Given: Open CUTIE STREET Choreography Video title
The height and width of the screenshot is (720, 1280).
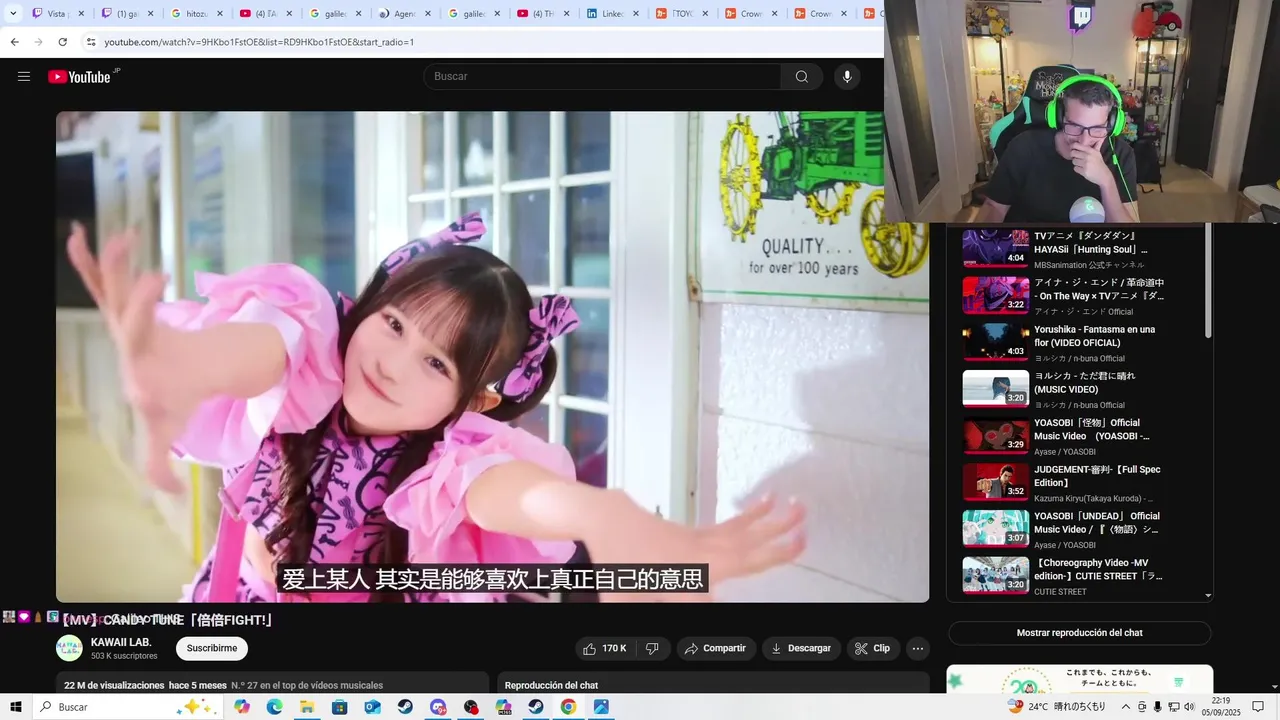Looking at the screenshot, I should pyautogui.click(x=1098, y=569).
